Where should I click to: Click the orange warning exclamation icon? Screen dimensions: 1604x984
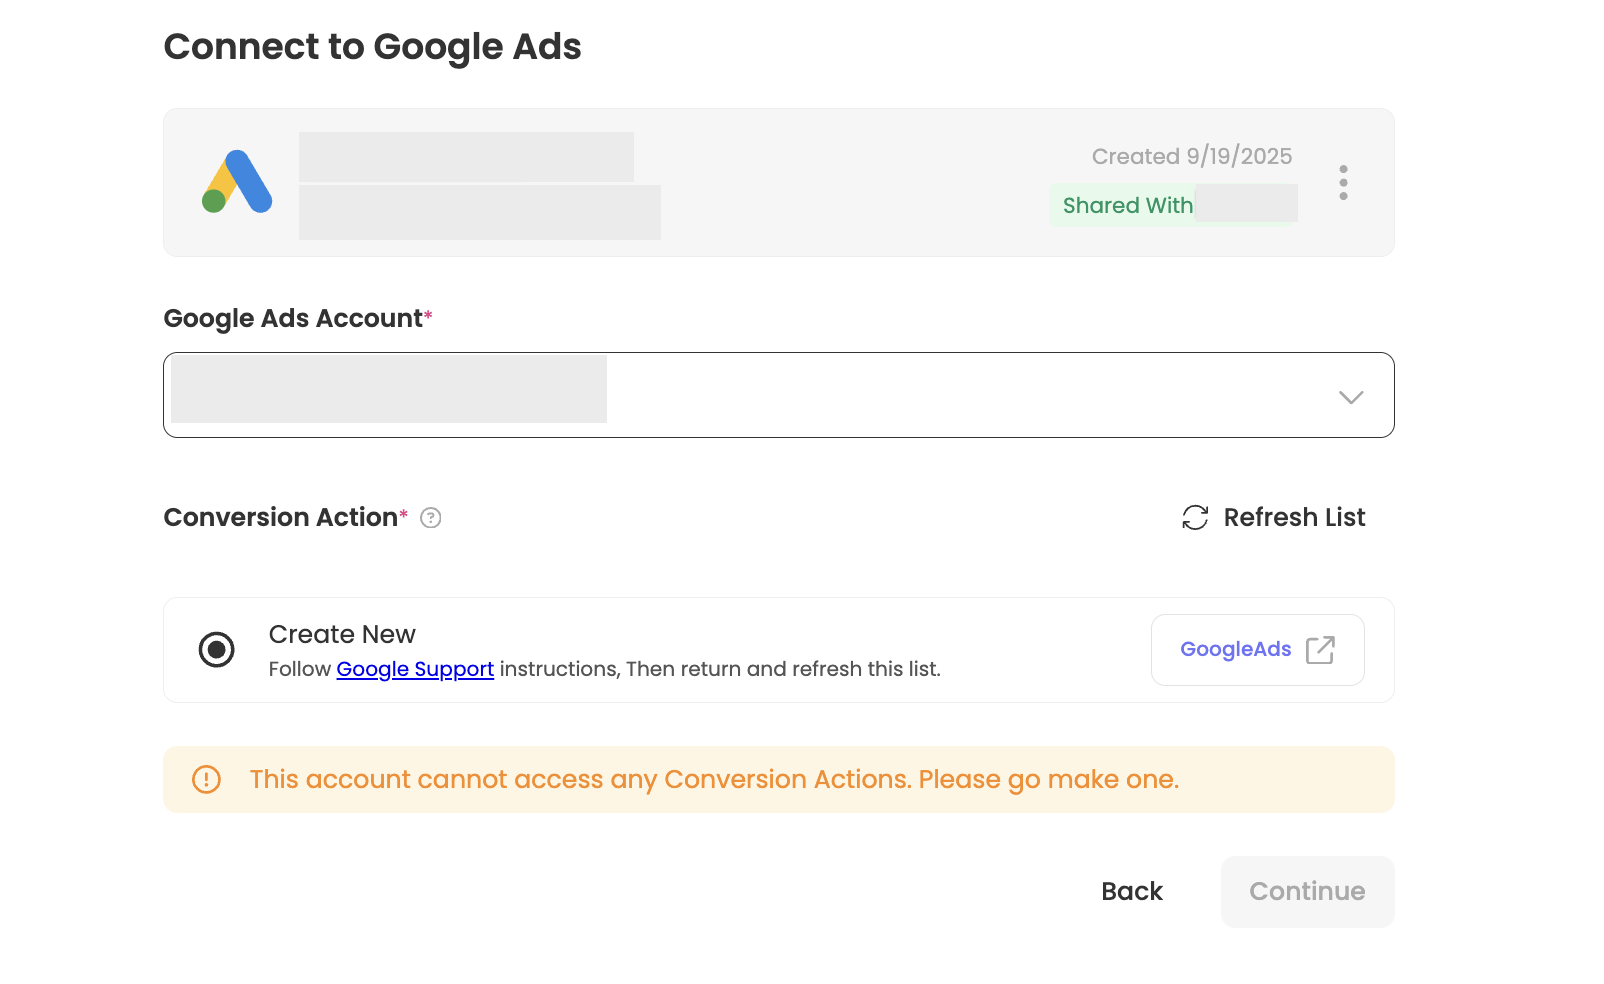point(206,779)
